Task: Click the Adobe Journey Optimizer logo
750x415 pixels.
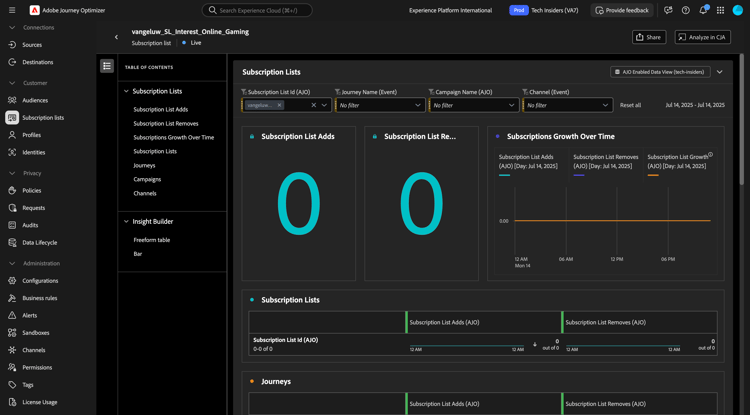Action: pos(35,10)
